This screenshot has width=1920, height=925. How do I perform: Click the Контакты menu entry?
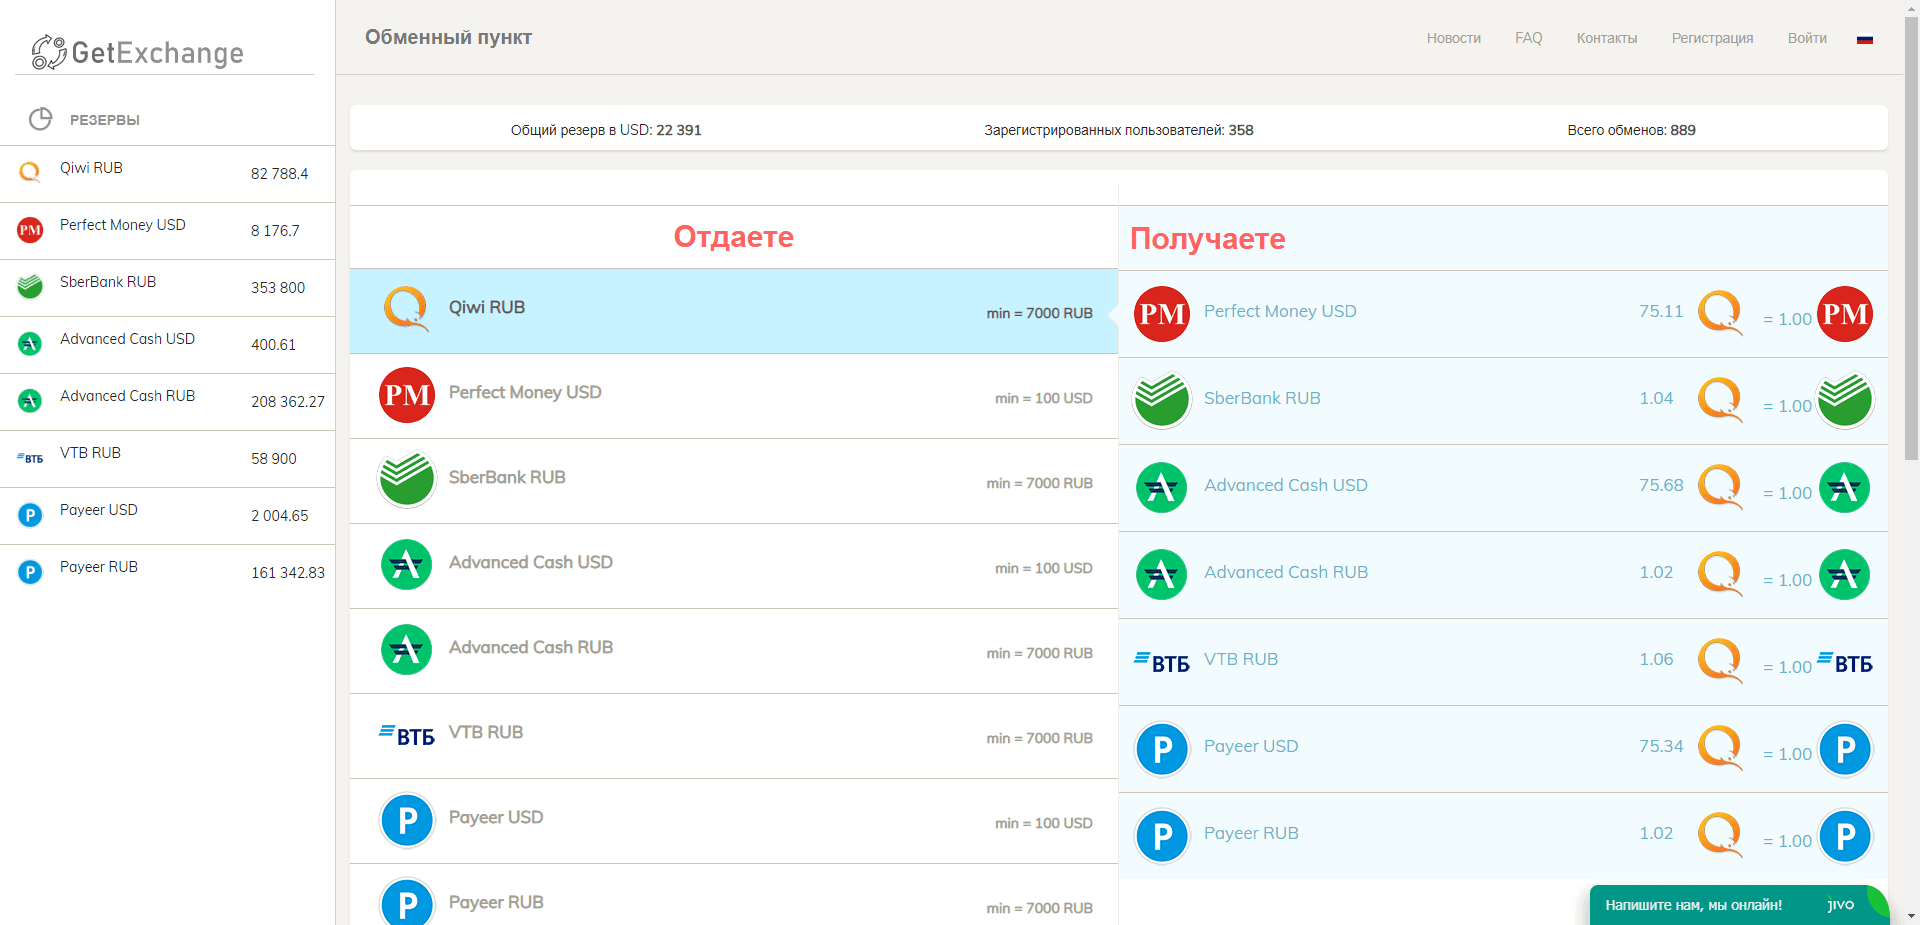[1606, 38]
